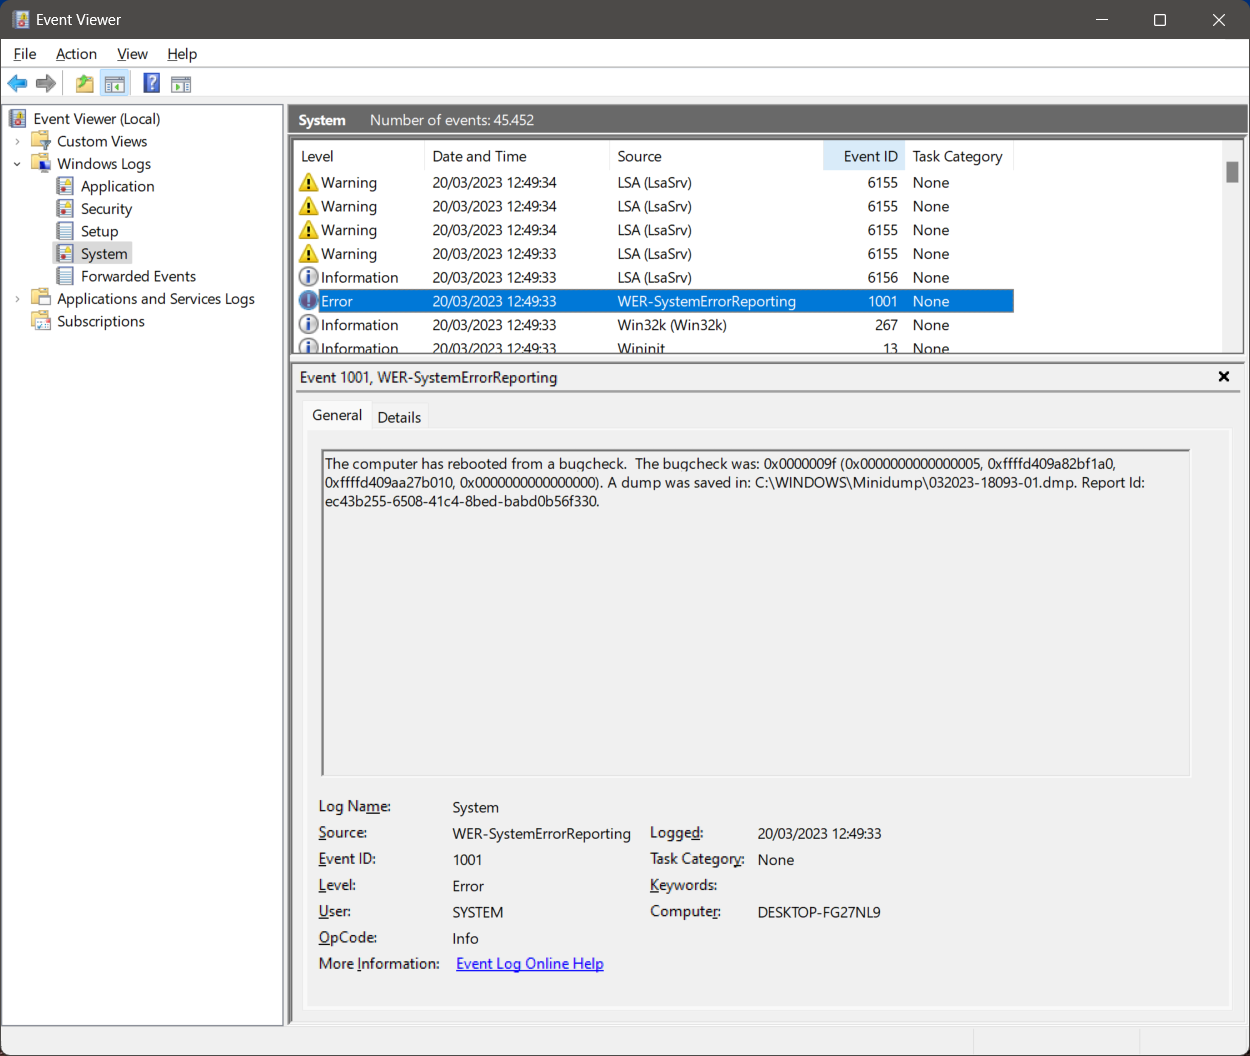Image resolution: width=1250 pixels, height=1056 pixels.
Task: Click the OpCode value 'Info'
Action: pyautogui.click(x=465, y=938)
